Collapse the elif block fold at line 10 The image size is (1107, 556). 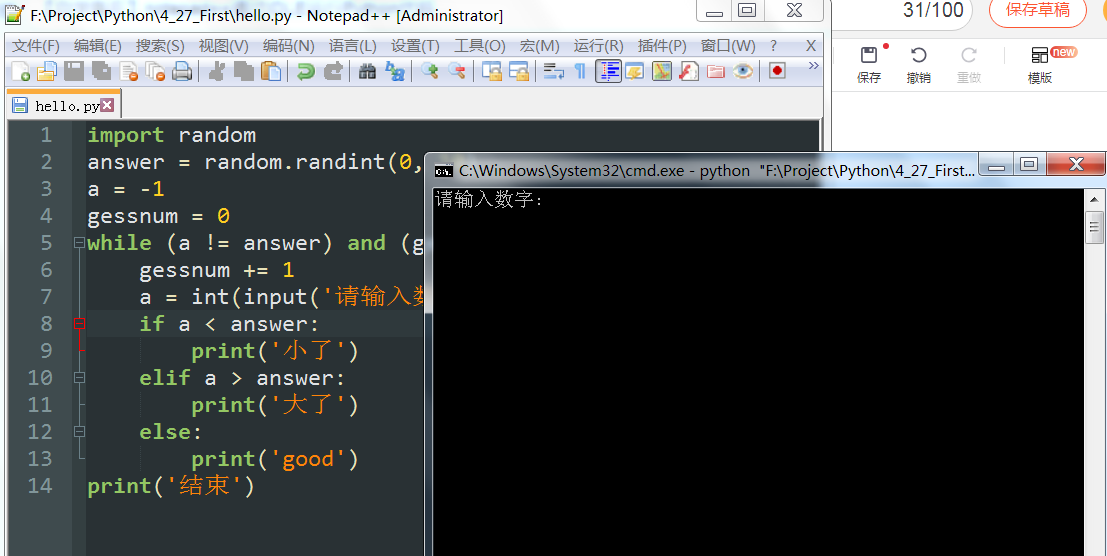(x=79, y=378)
